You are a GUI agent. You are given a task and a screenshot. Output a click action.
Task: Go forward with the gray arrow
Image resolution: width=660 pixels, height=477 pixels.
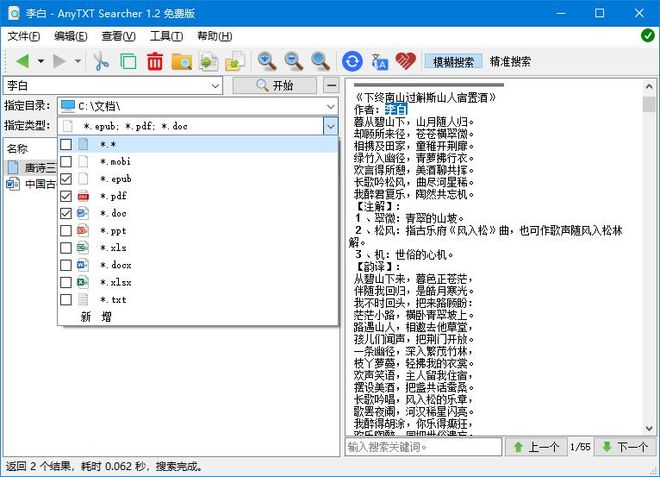pyautogui.click(x=59, y=61)
